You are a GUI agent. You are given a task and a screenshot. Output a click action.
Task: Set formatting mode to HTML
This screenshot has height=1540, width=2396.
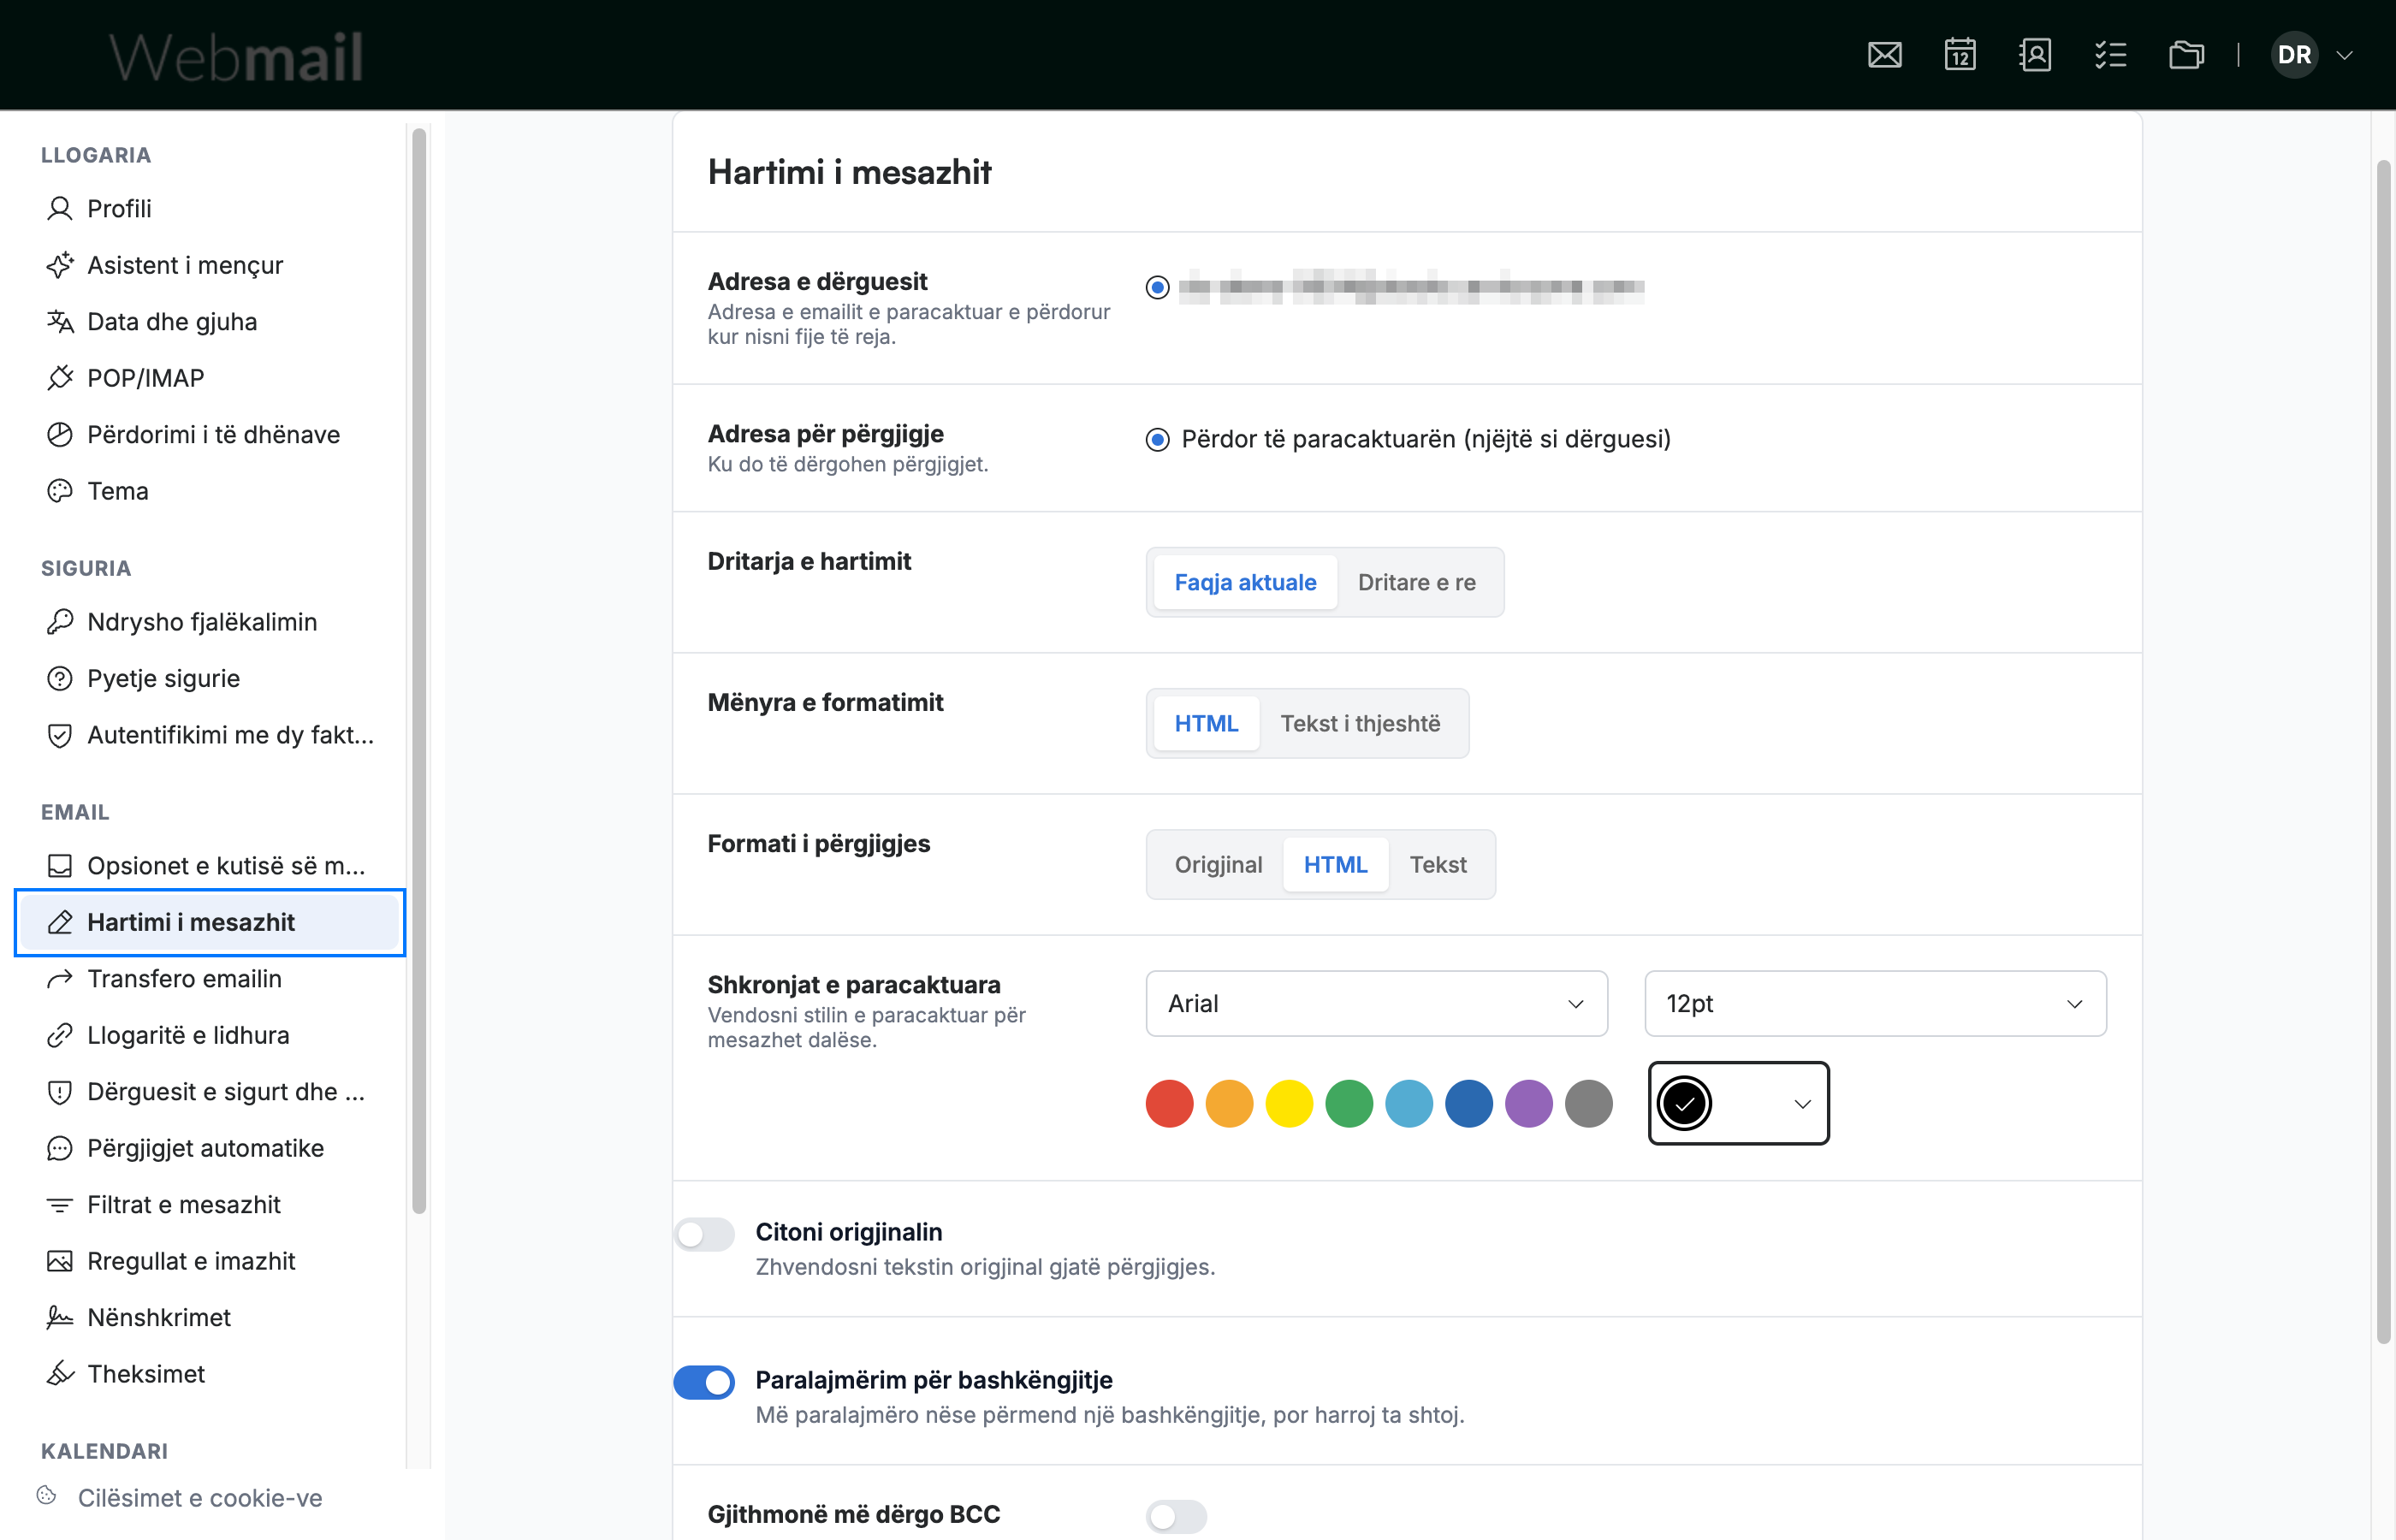1206,723
